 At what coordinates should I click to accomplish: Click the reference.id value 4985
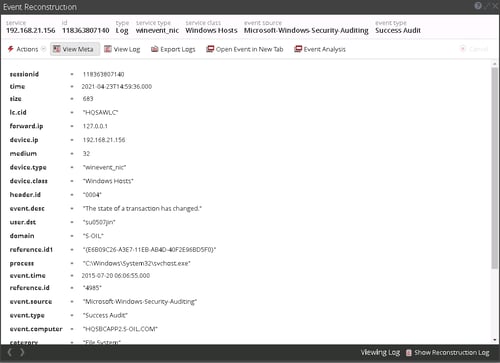92,288
